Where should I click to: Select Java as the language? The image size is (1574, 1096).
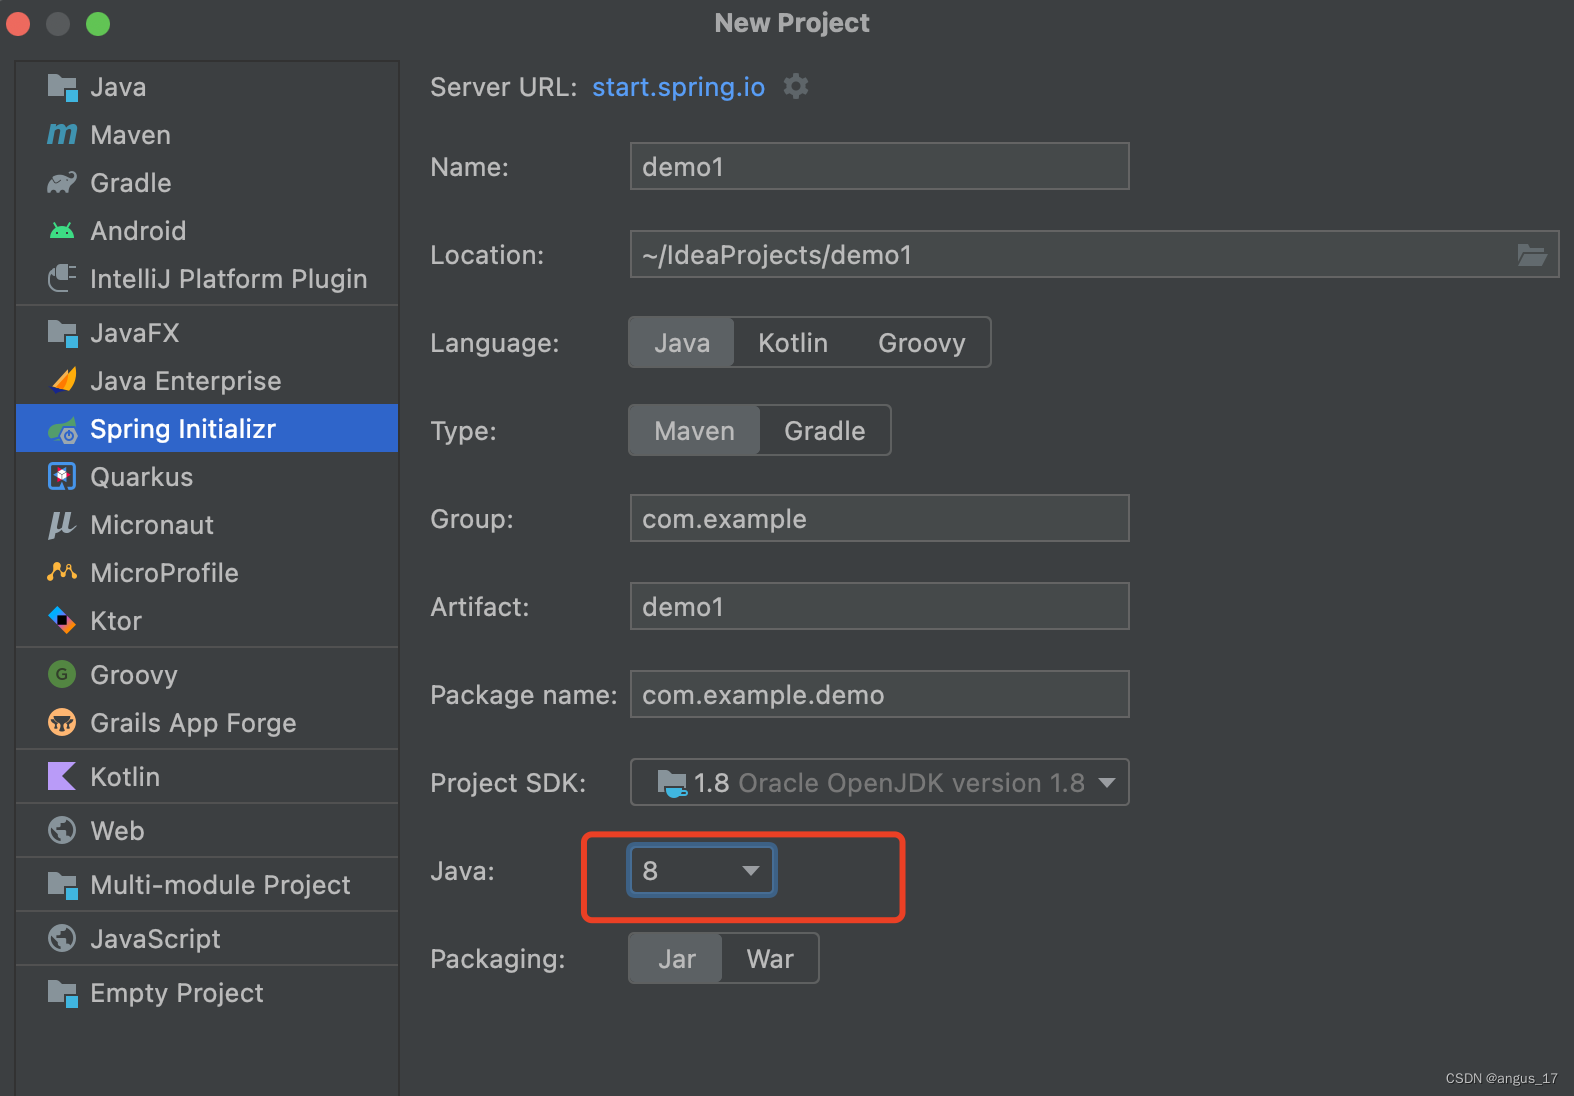(x=681, y=343)
